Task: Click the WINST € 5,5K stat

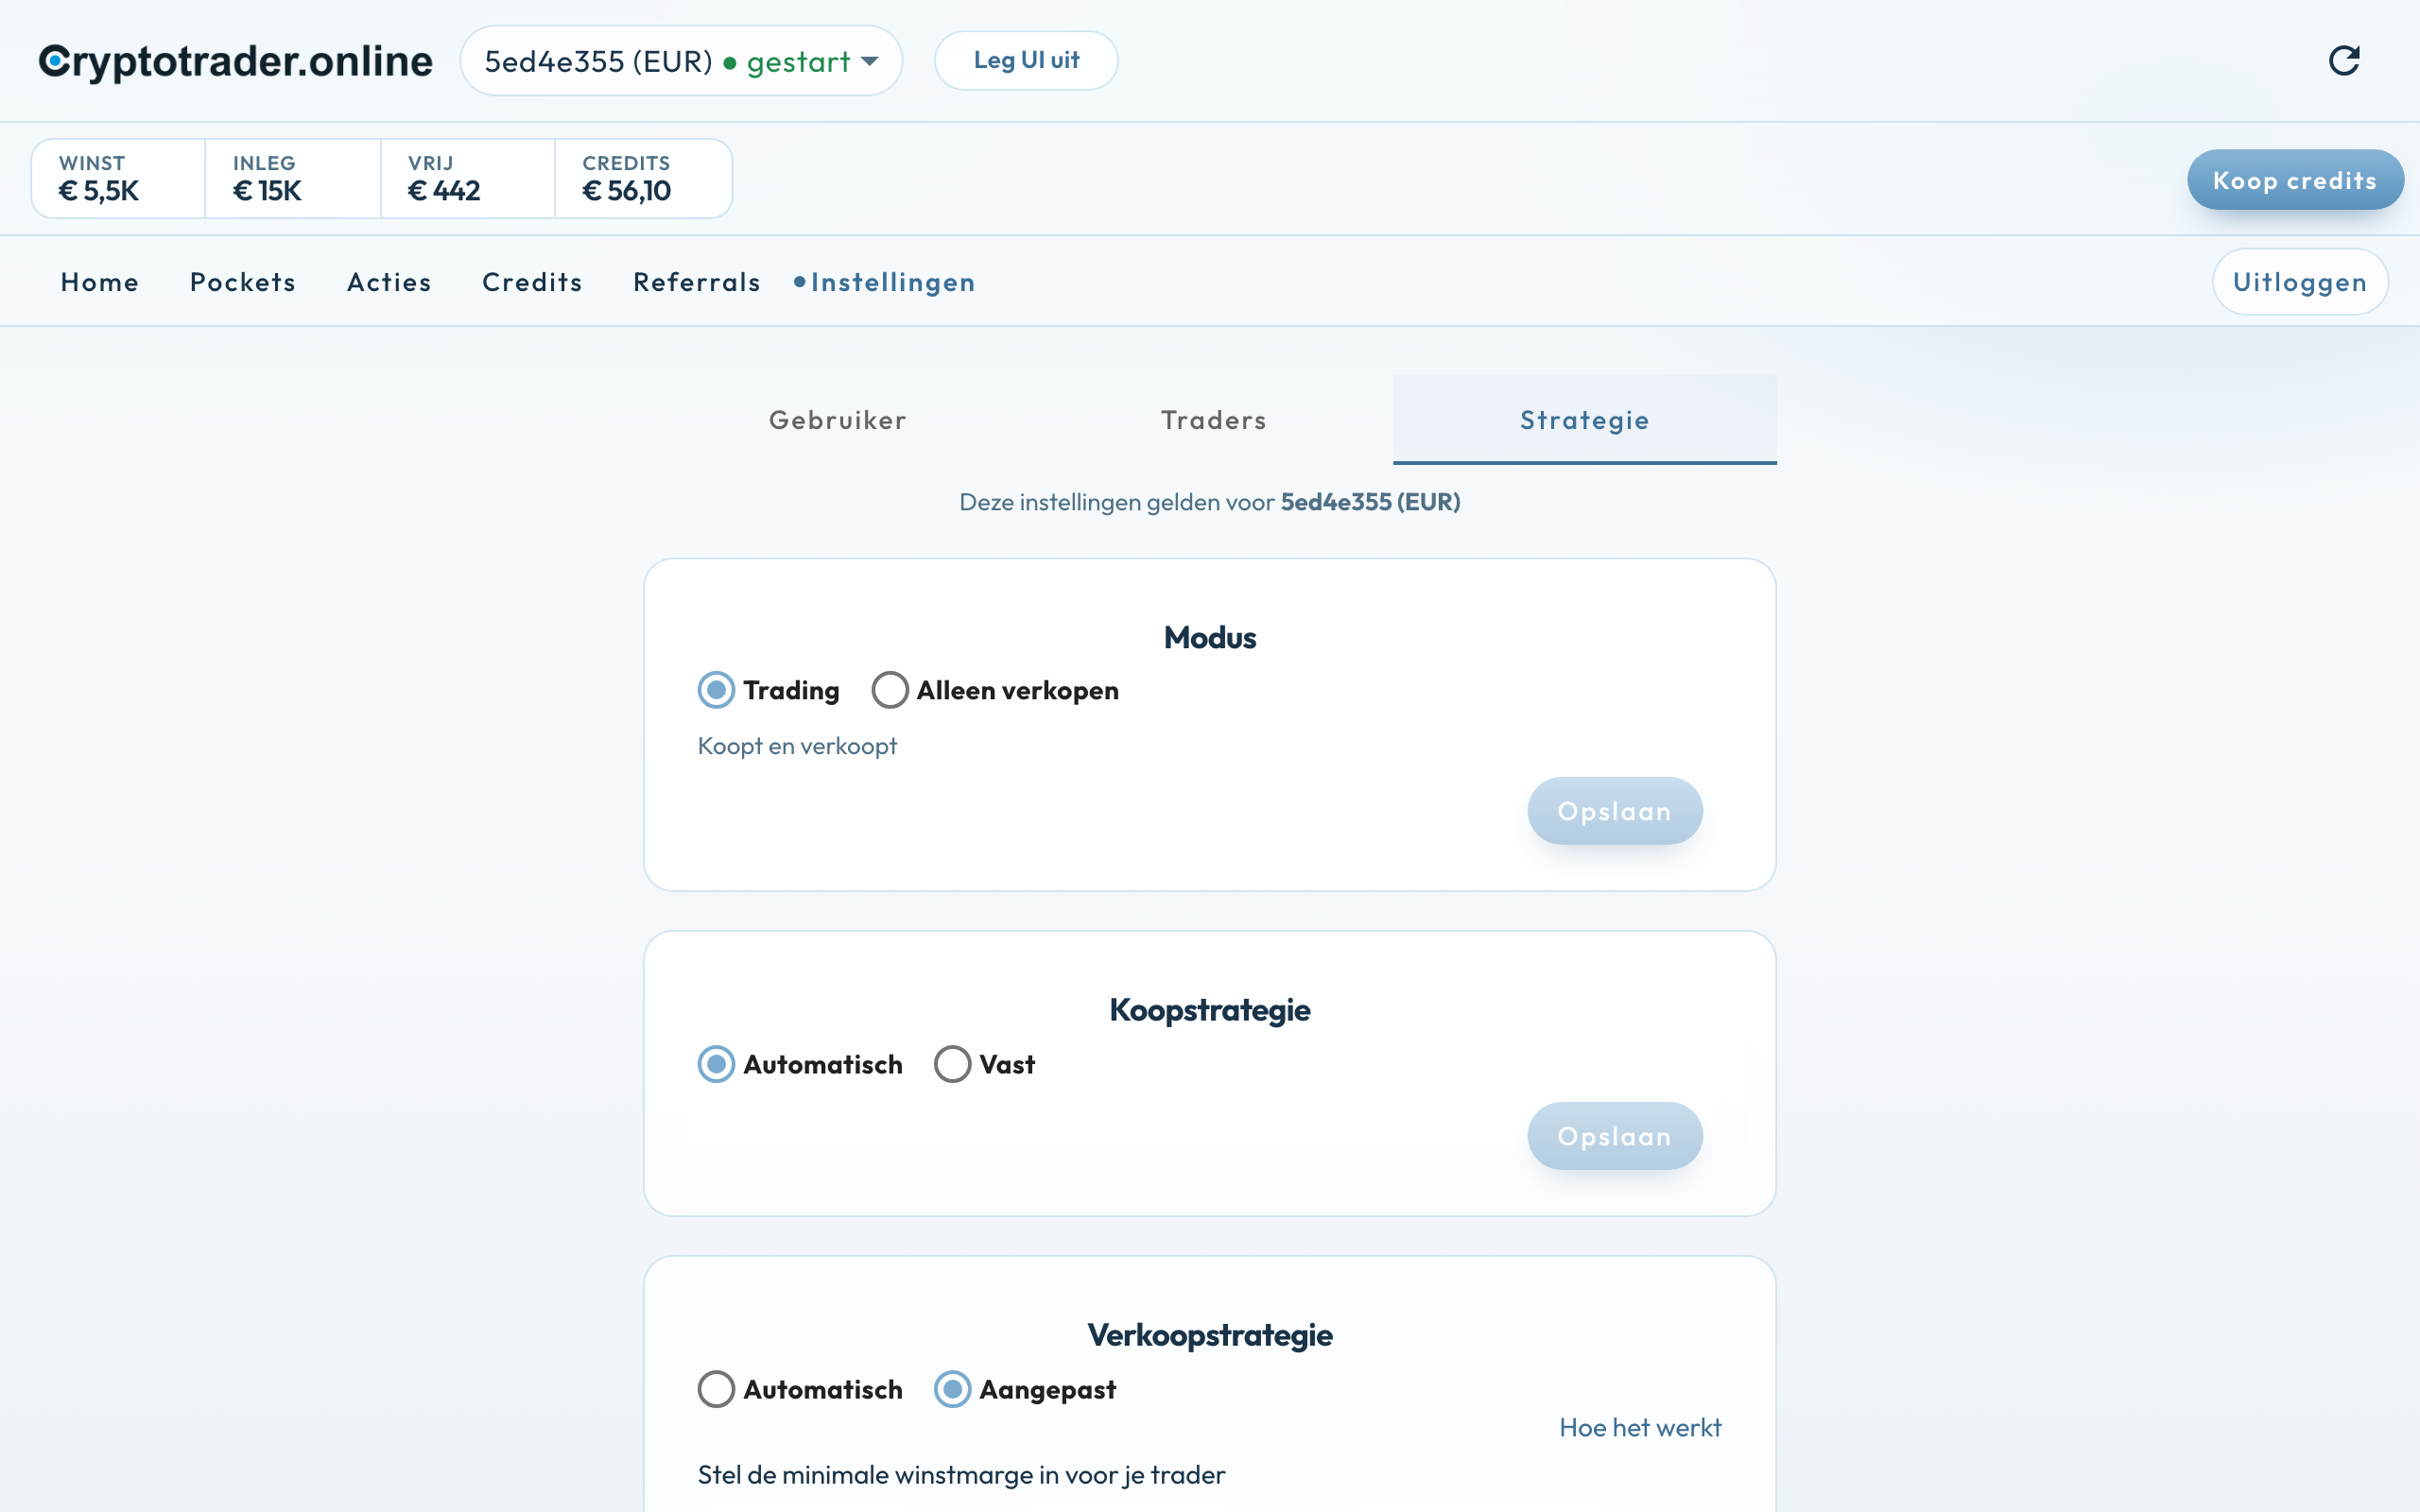Action: [x=118, y=178]
